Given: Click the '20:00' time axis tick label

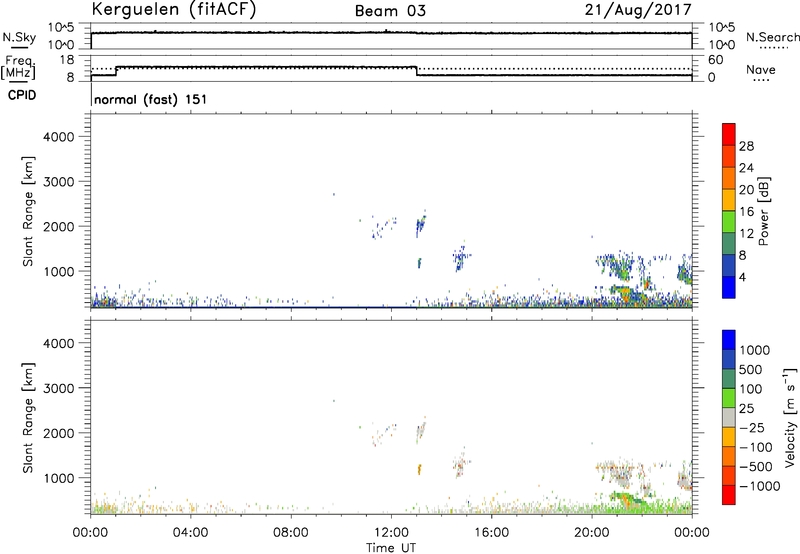Looking at the screenshot, I should coord(591,533).
